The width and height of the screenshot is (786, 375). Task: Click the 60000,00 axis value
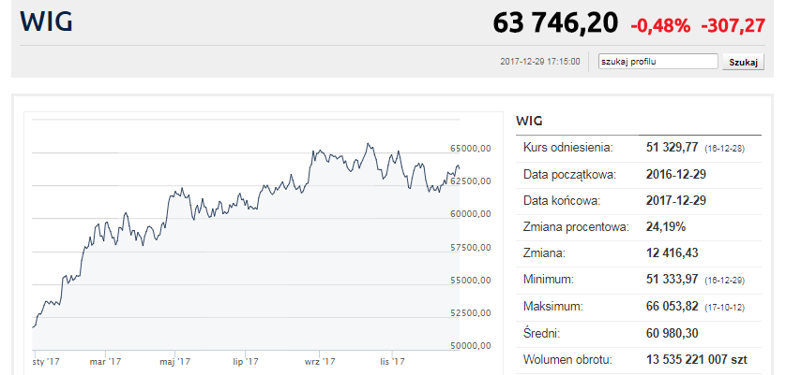click(x=470, y=214)
